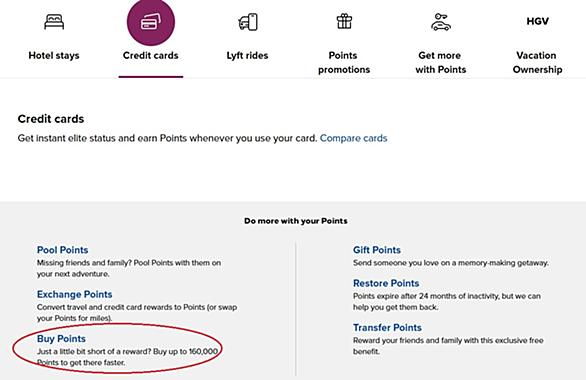Screen dimensions: 586x380
Task: Follow the Compare cards link
Action: 354,138
